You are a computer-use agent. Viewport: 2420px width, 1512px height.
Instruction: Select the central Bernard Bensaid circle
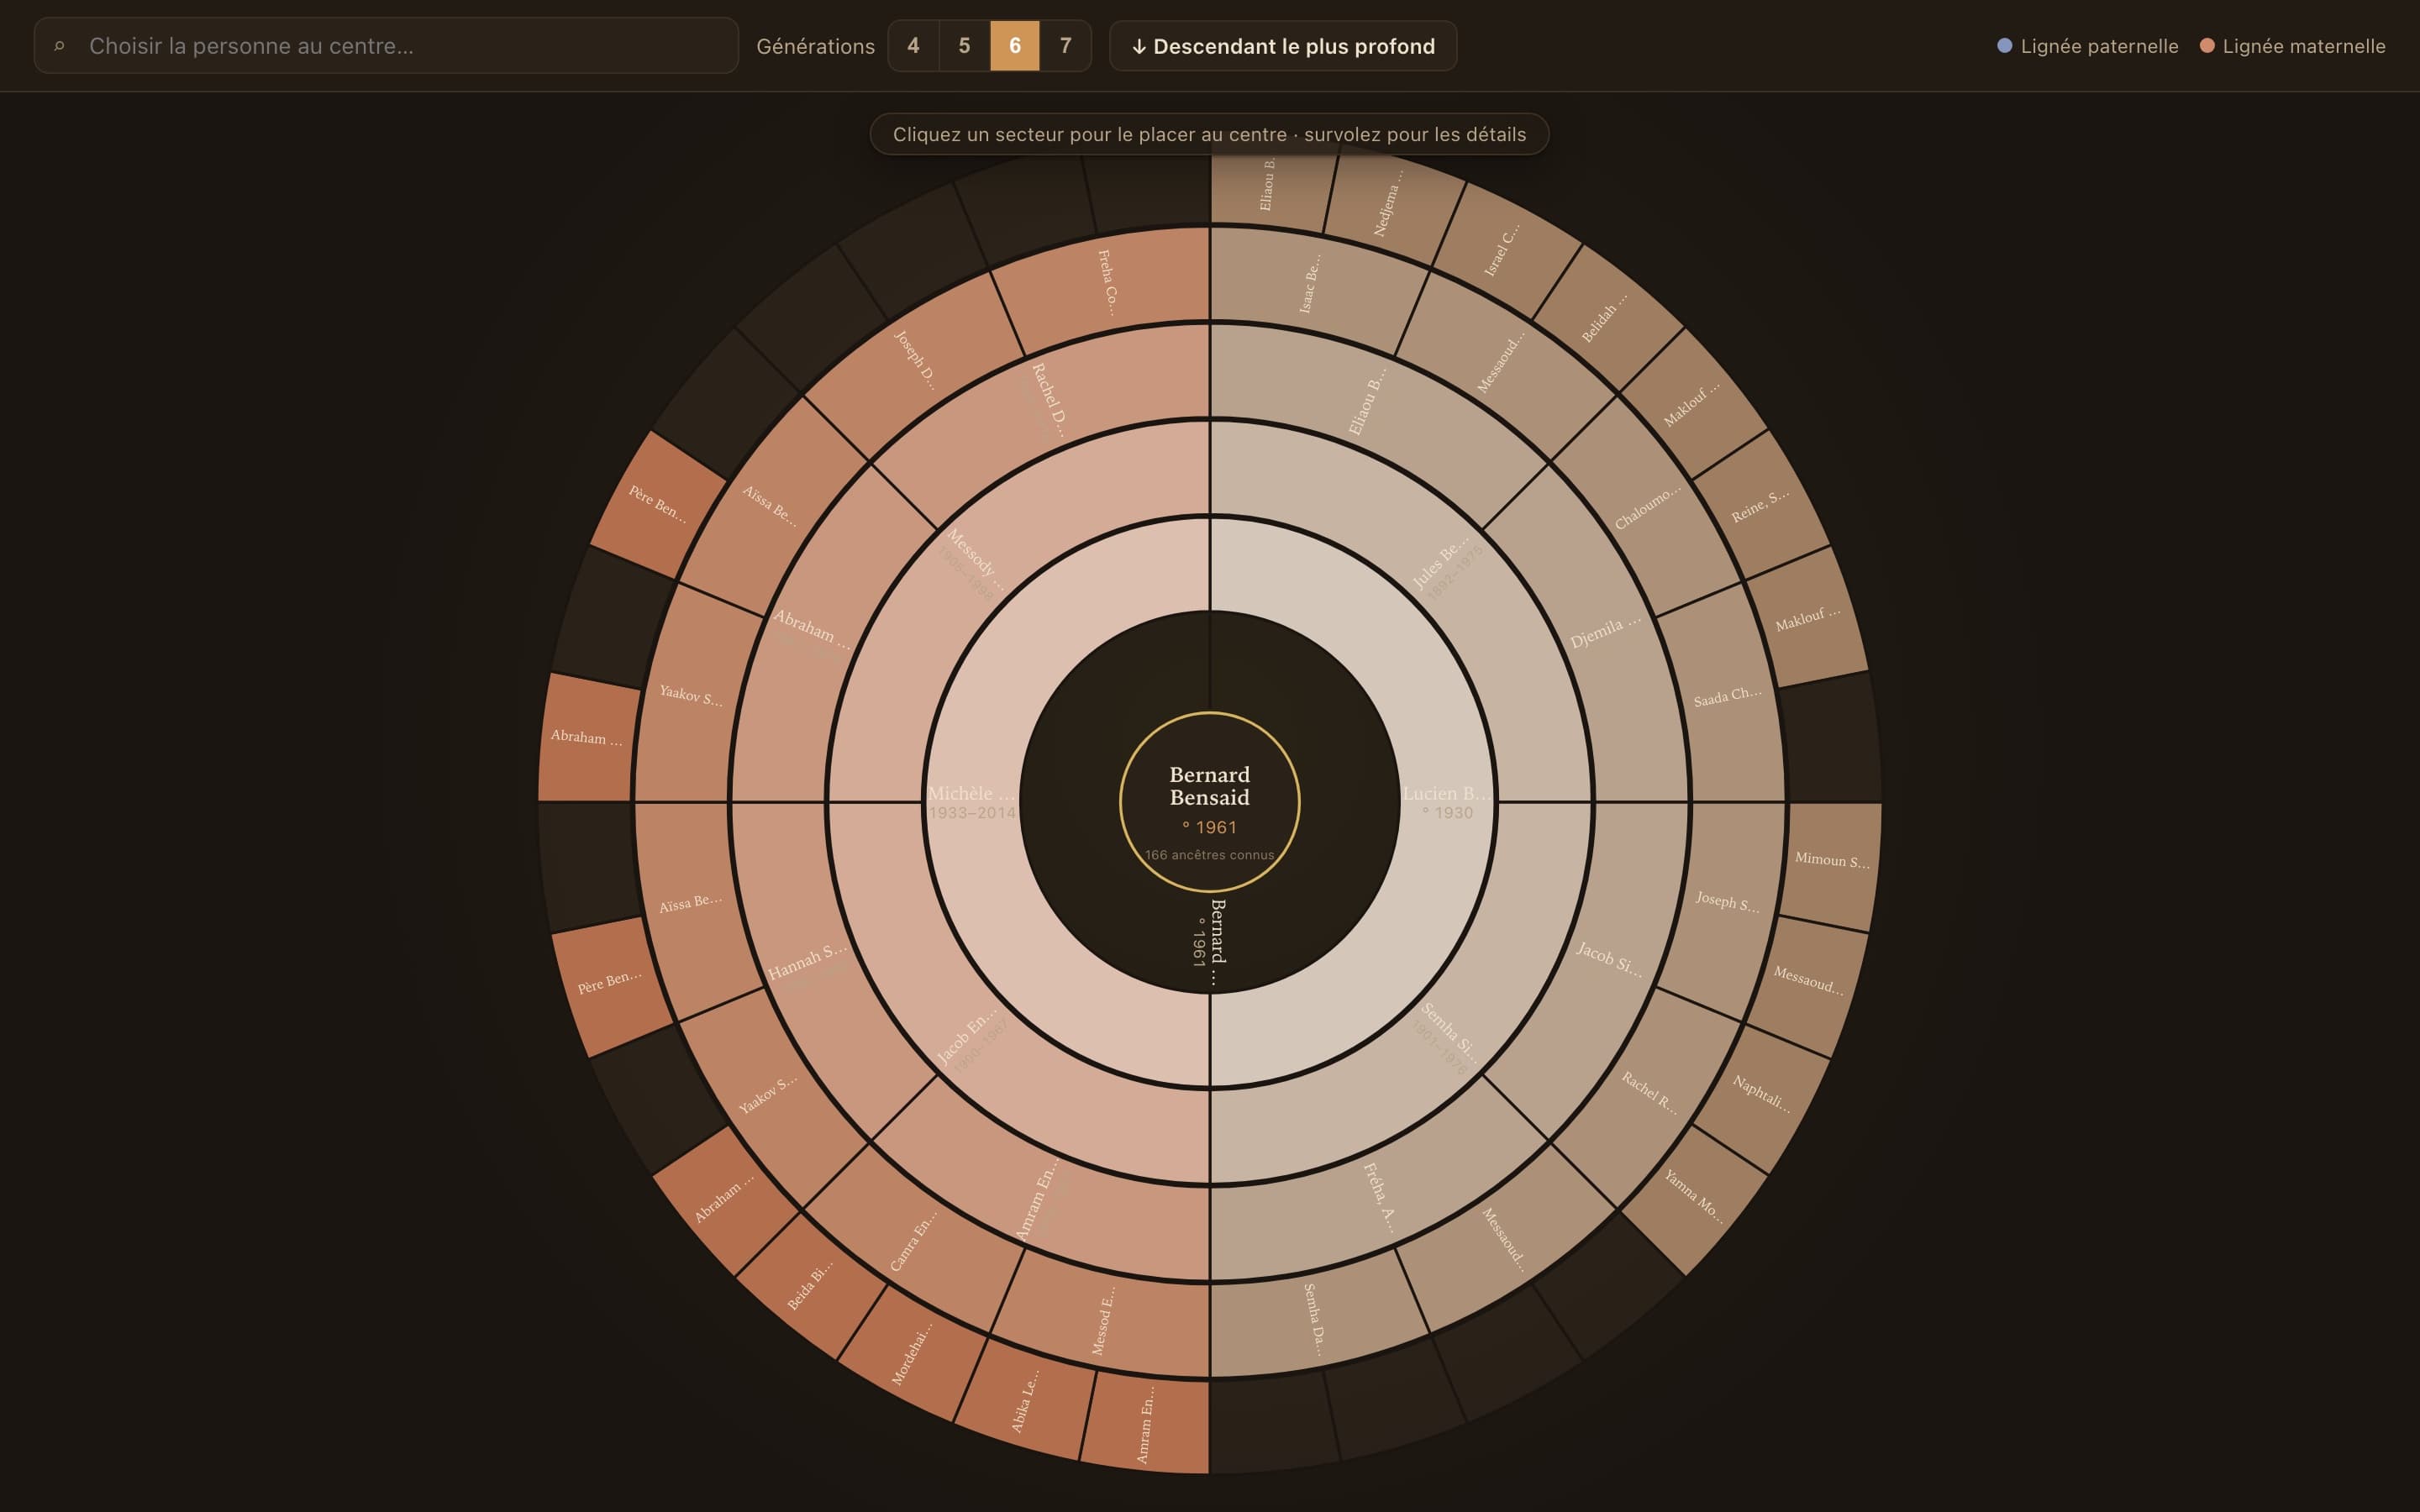click(x=1210, y=802)
